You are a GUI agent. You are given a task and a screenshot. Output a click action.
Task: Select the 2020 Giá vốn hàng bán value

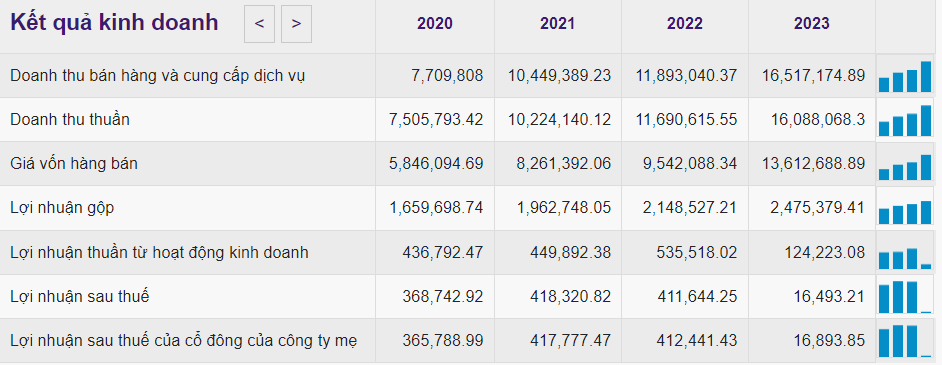click(x=436, y=164)
